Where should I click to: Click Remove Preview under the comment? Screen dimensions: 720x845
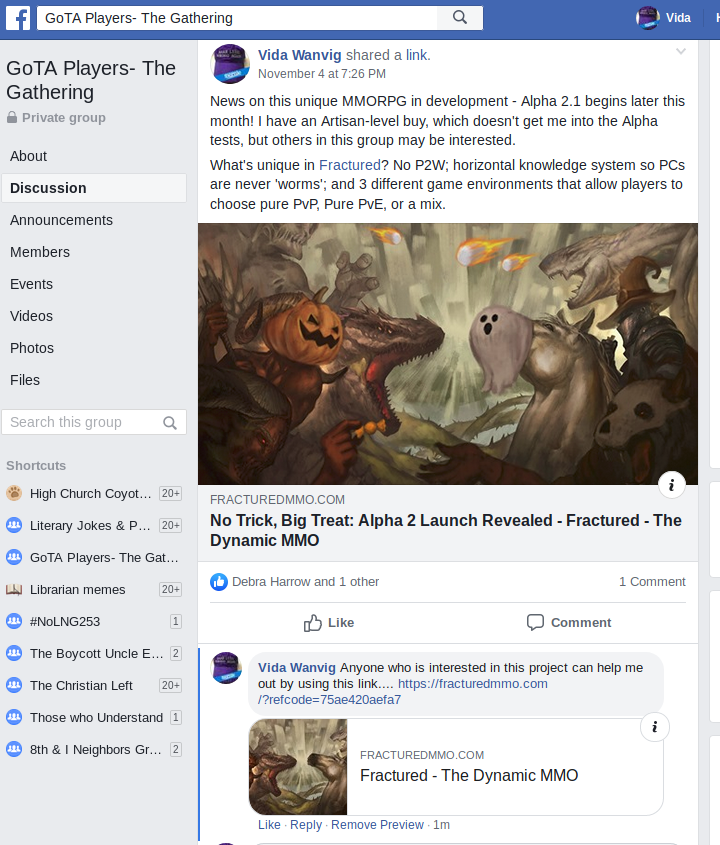click(377, 825)
